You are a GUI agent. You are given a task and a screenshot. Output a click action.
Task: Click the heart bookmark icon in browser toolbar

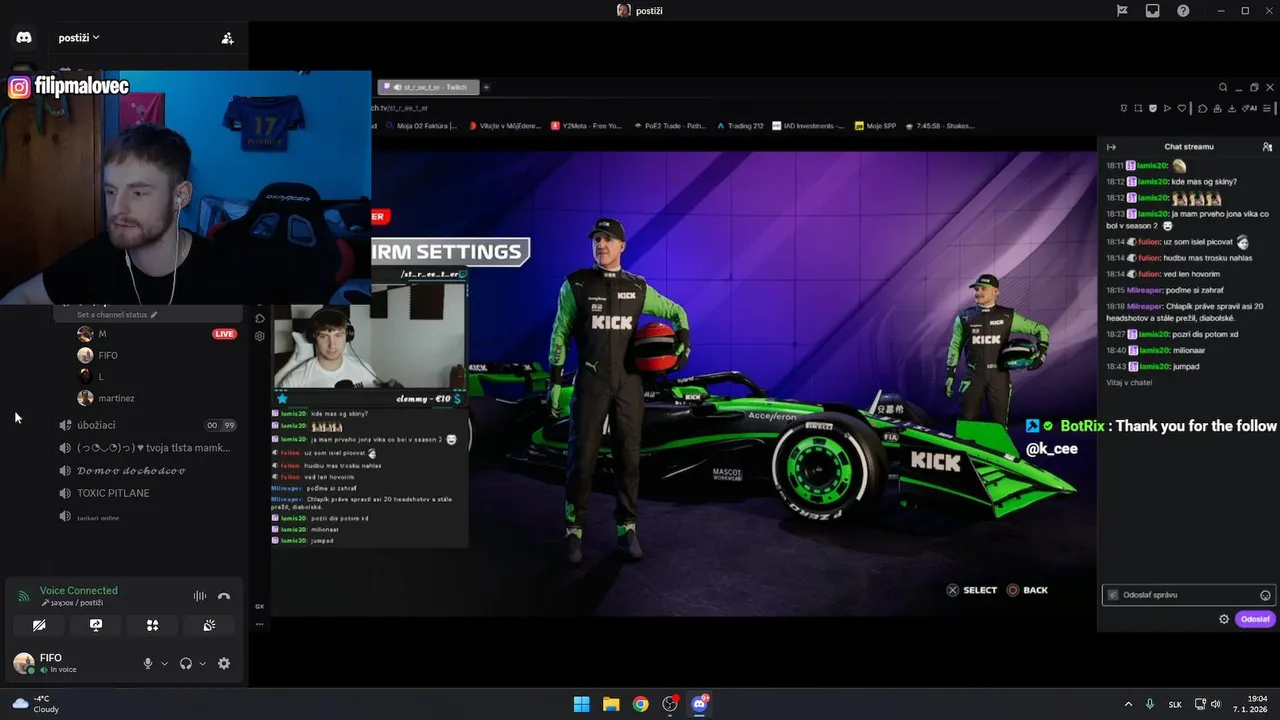[x=1182, y=108]
